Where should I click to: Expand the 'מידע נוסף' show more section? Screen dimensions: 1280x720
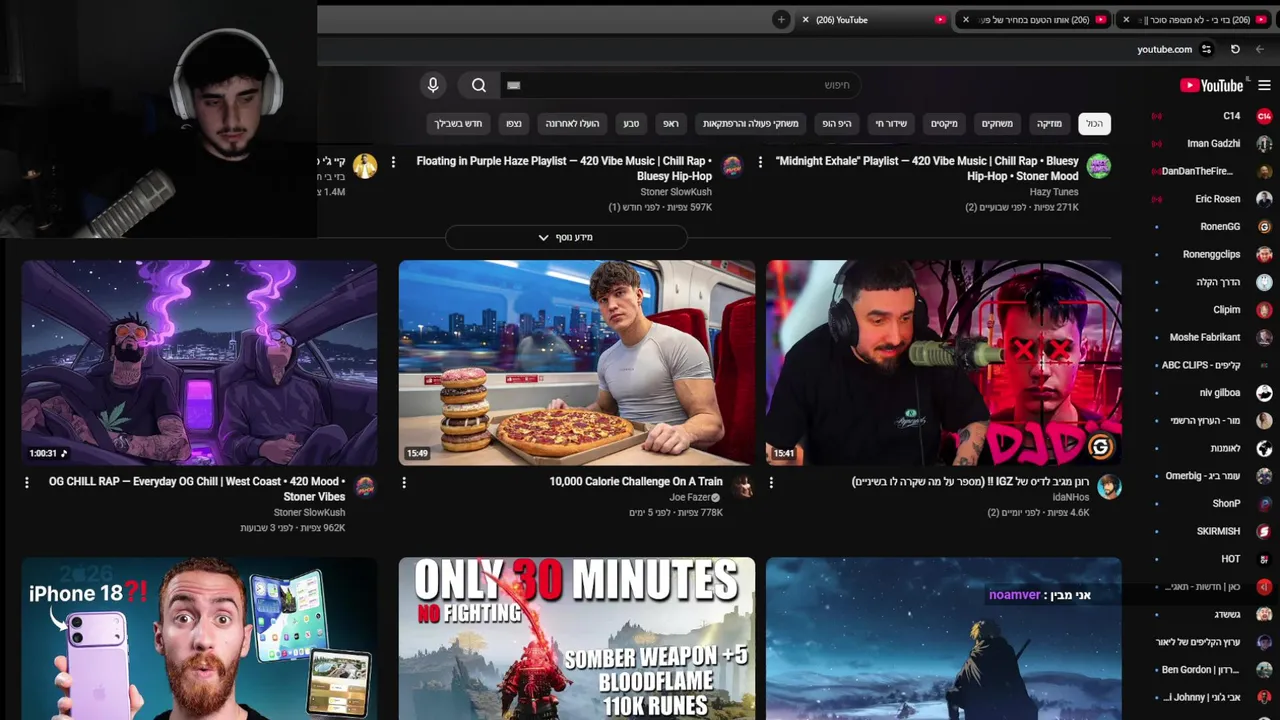(566, 237)
